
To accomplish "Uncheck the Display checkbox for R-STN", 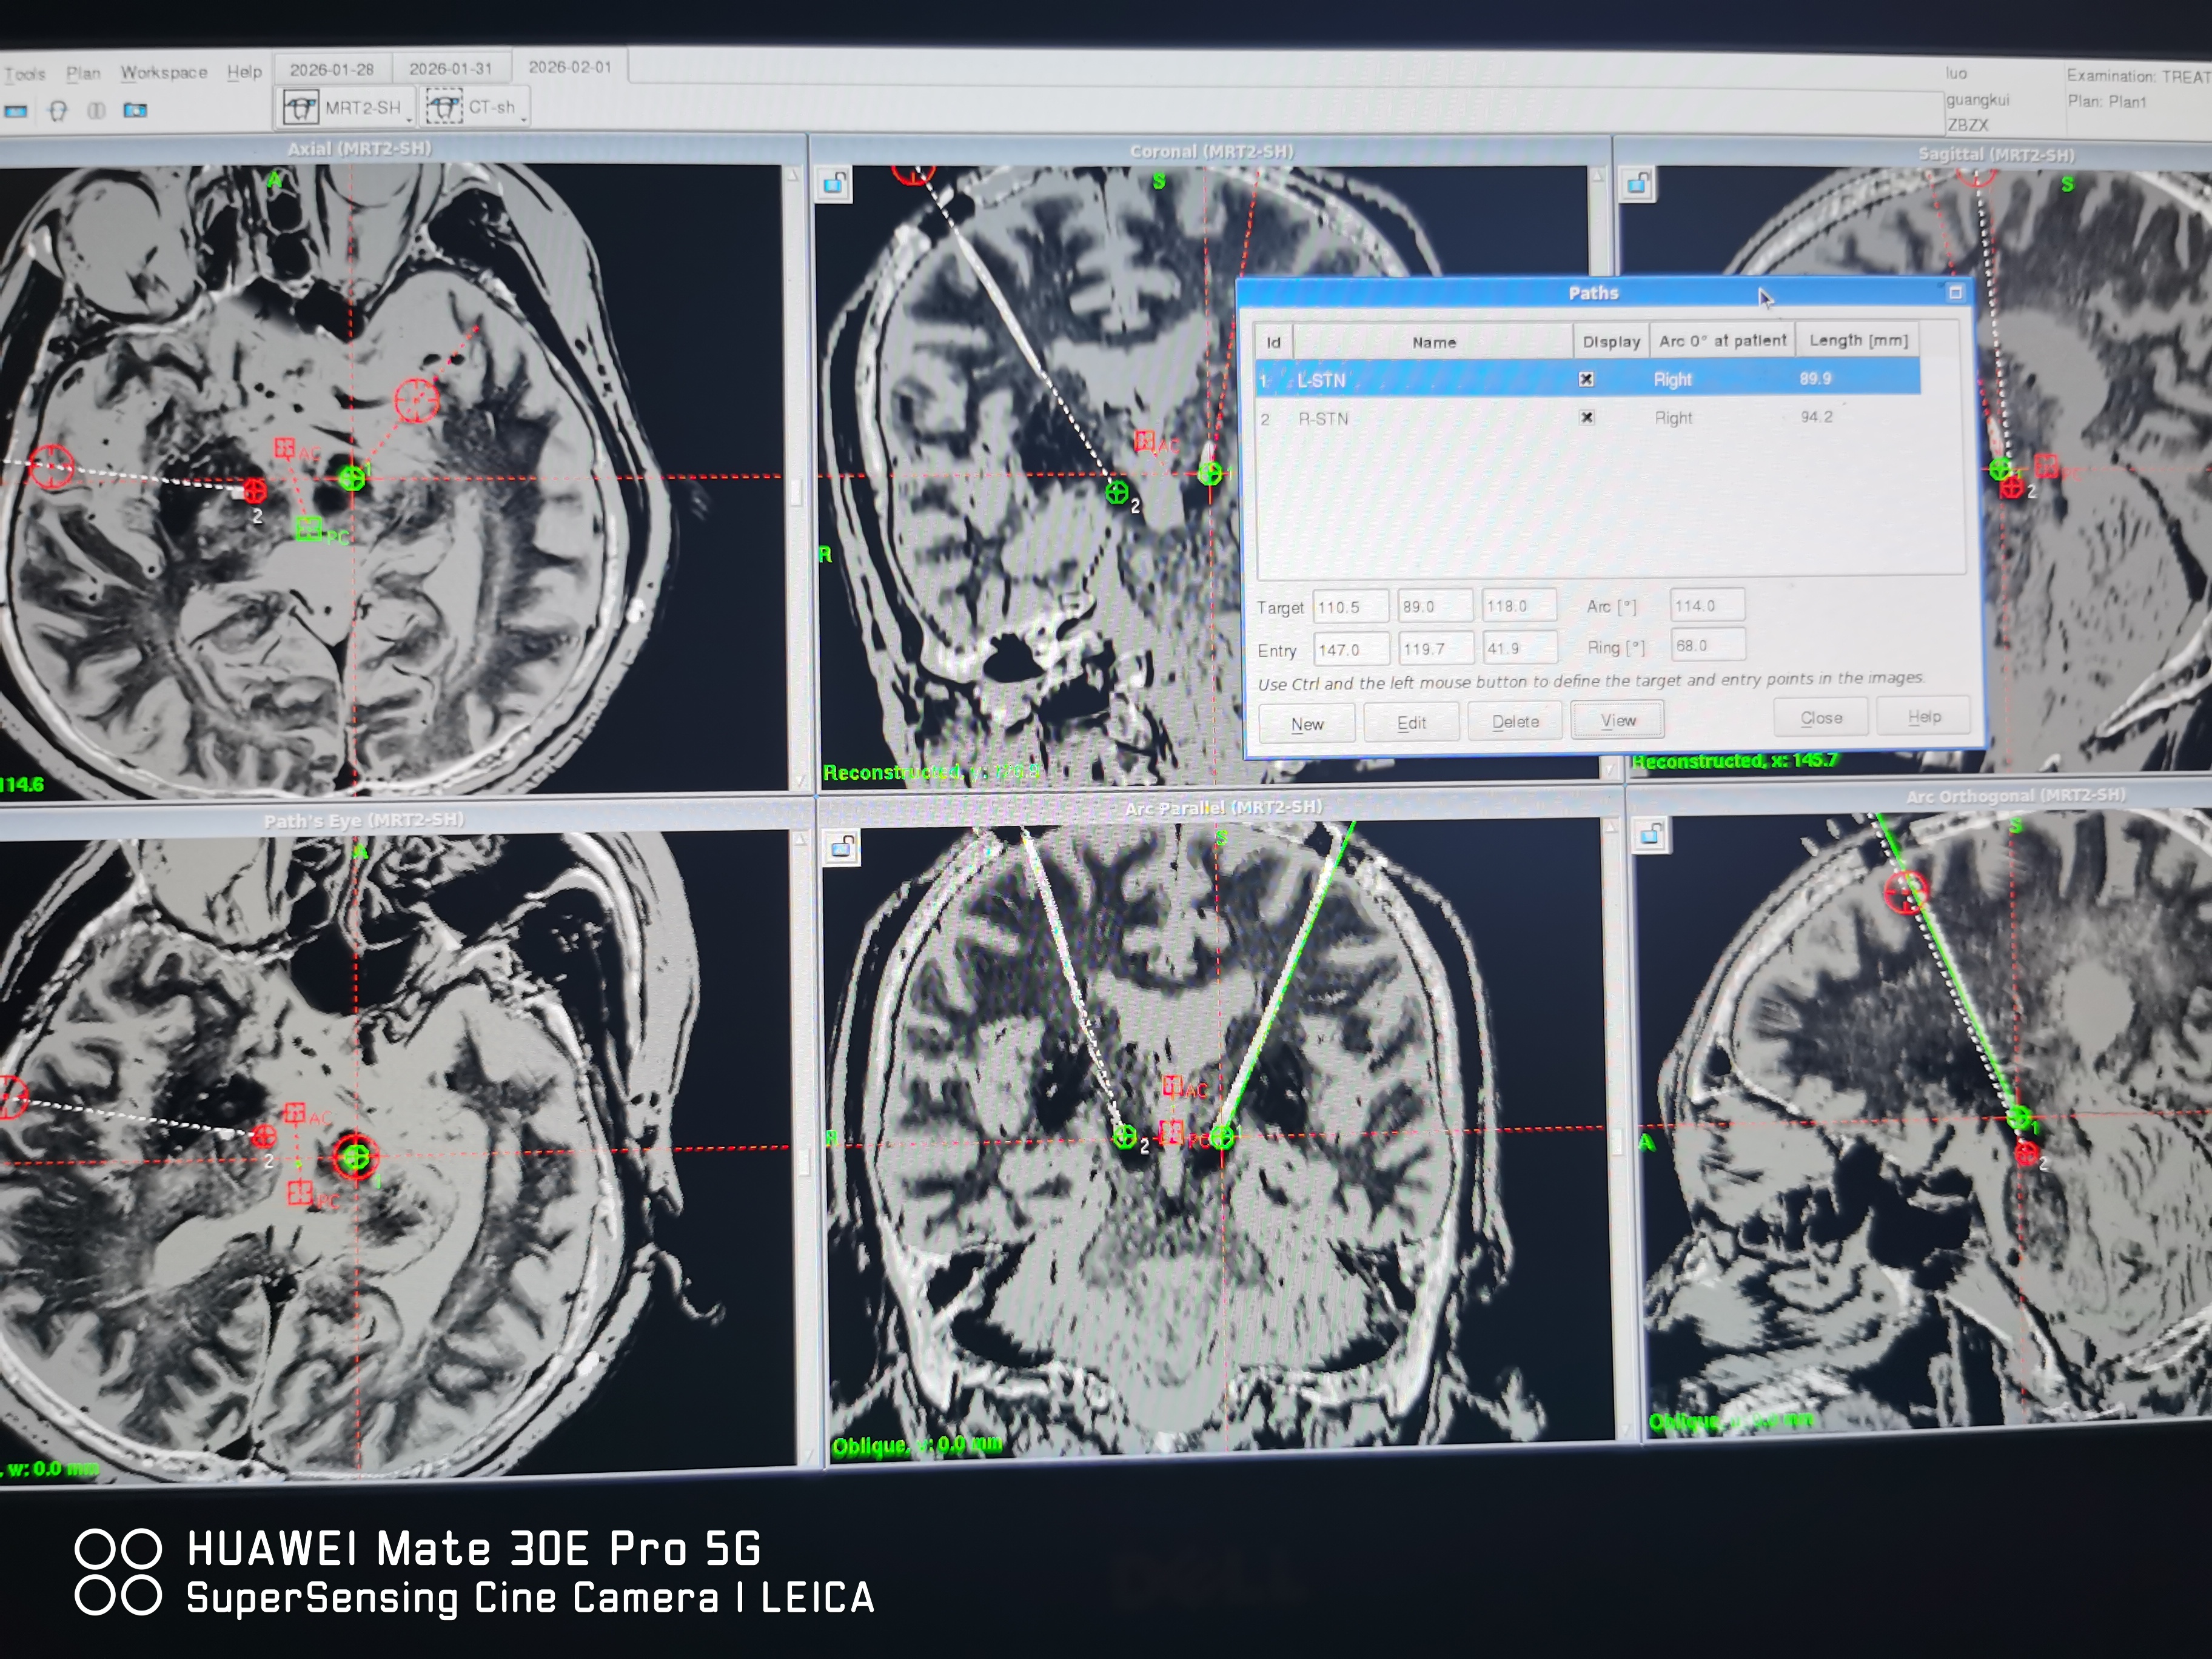I will [1587, 417].
